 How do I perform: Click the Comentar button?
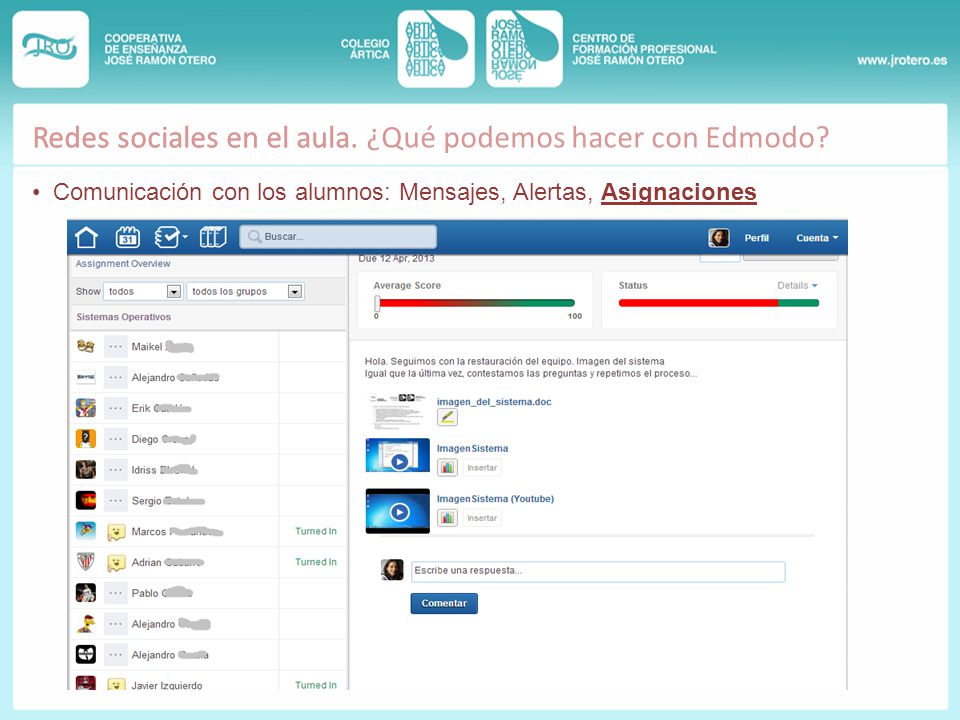[x=444, y=603]
